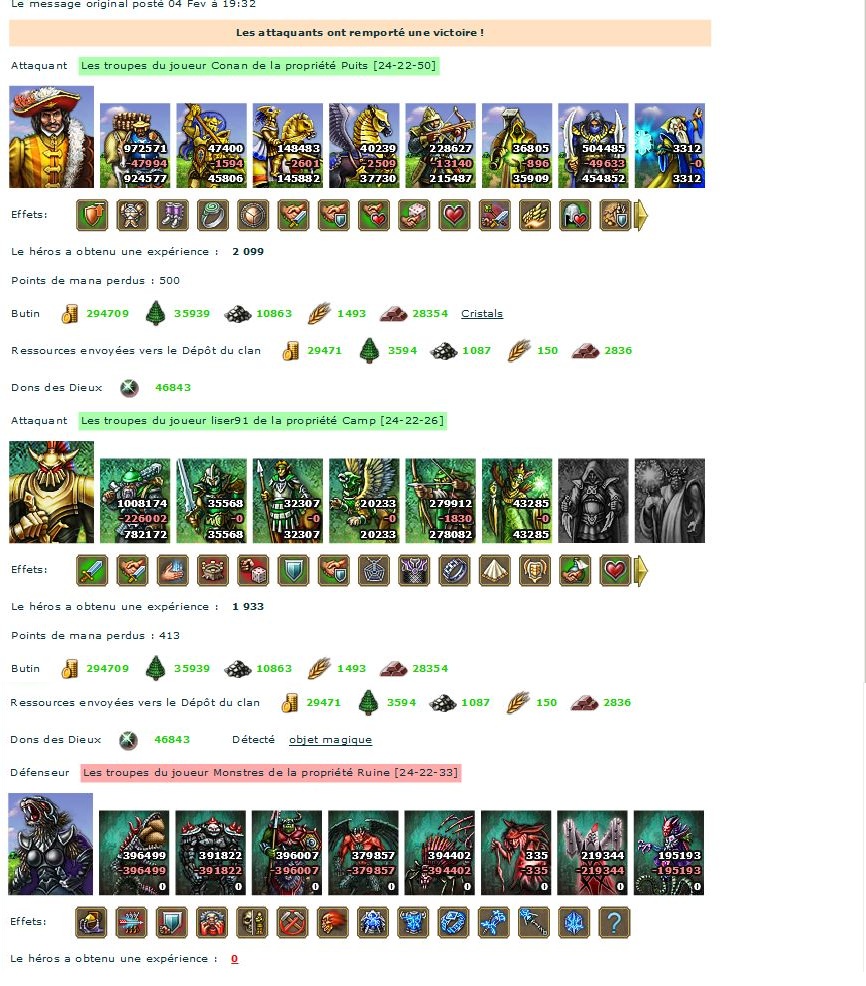Screen dimensions: 866x986
Task: Click the spider web effect icon for liser91
Action: pos(374,570)
